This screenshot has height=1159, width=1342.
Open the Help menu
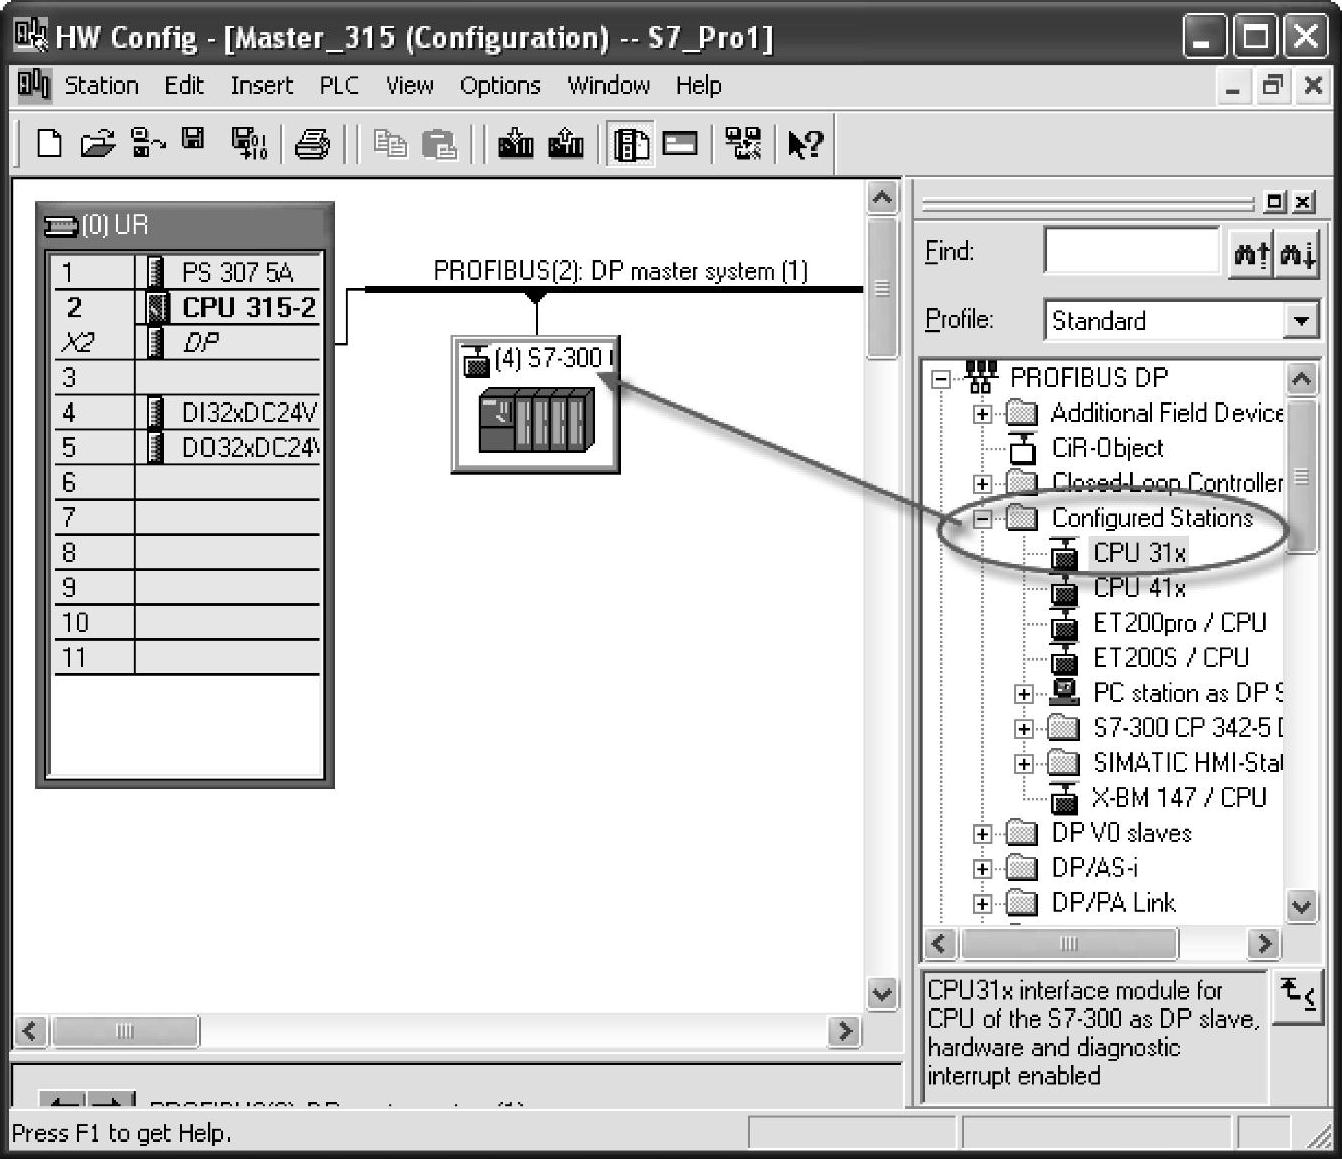pyautogui.click(x=698, y=86)
